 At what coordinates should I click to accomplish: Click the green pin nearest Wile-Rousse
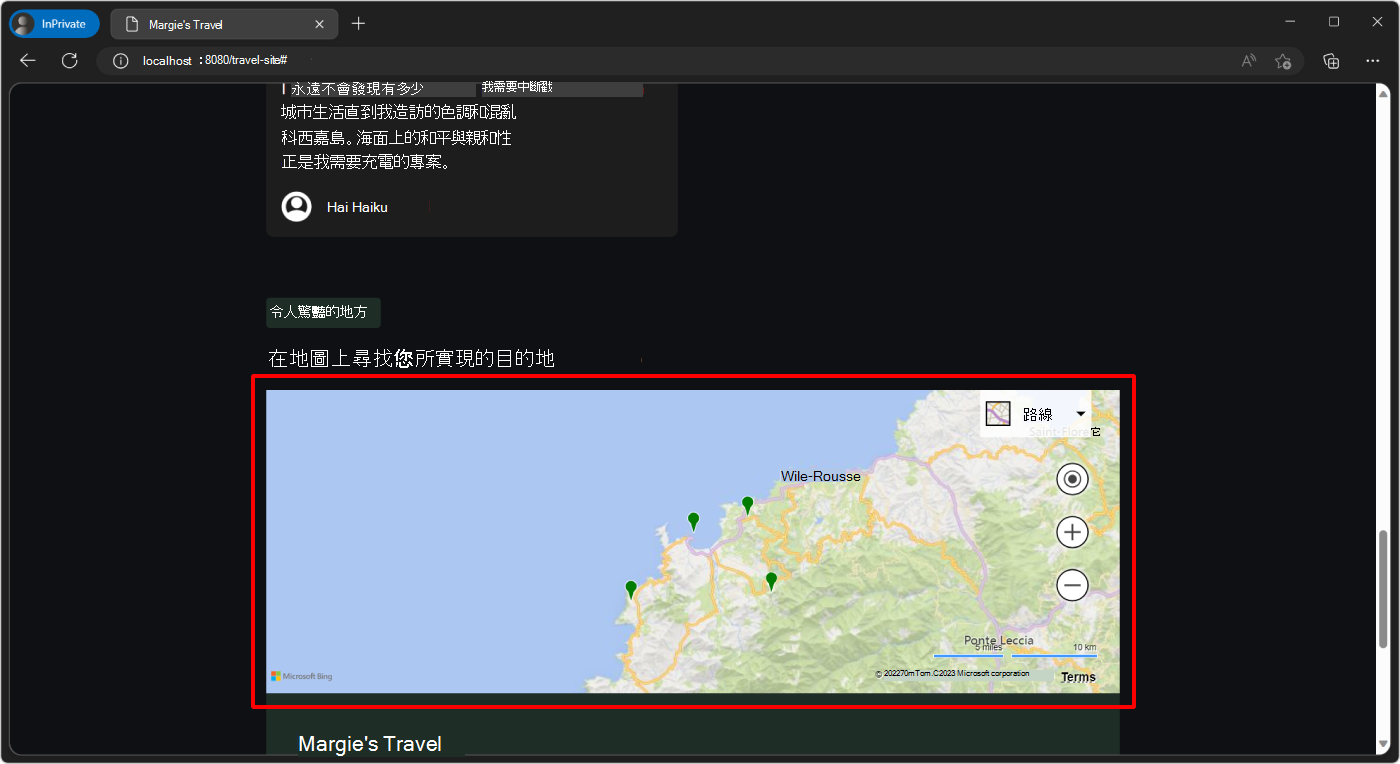click(748, 504)
